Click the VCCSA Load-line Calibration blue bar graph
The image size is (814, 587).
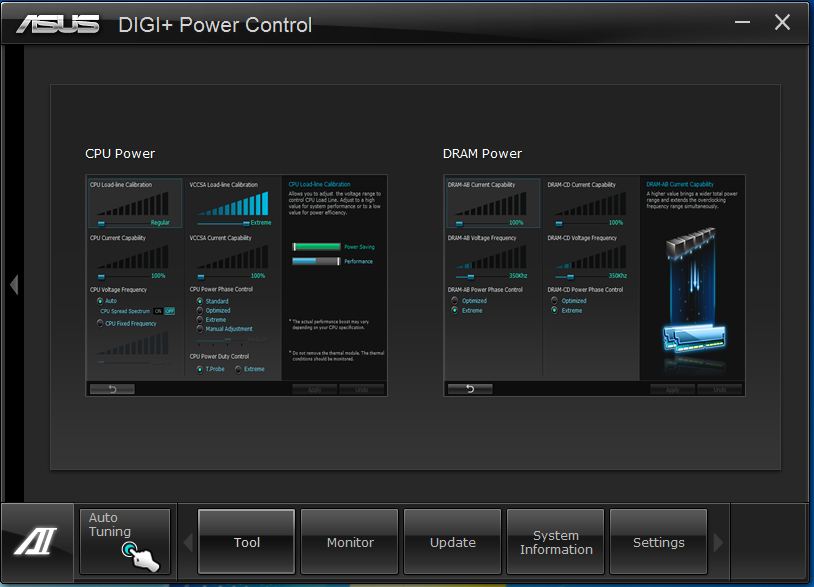click(x=233, y=203)
